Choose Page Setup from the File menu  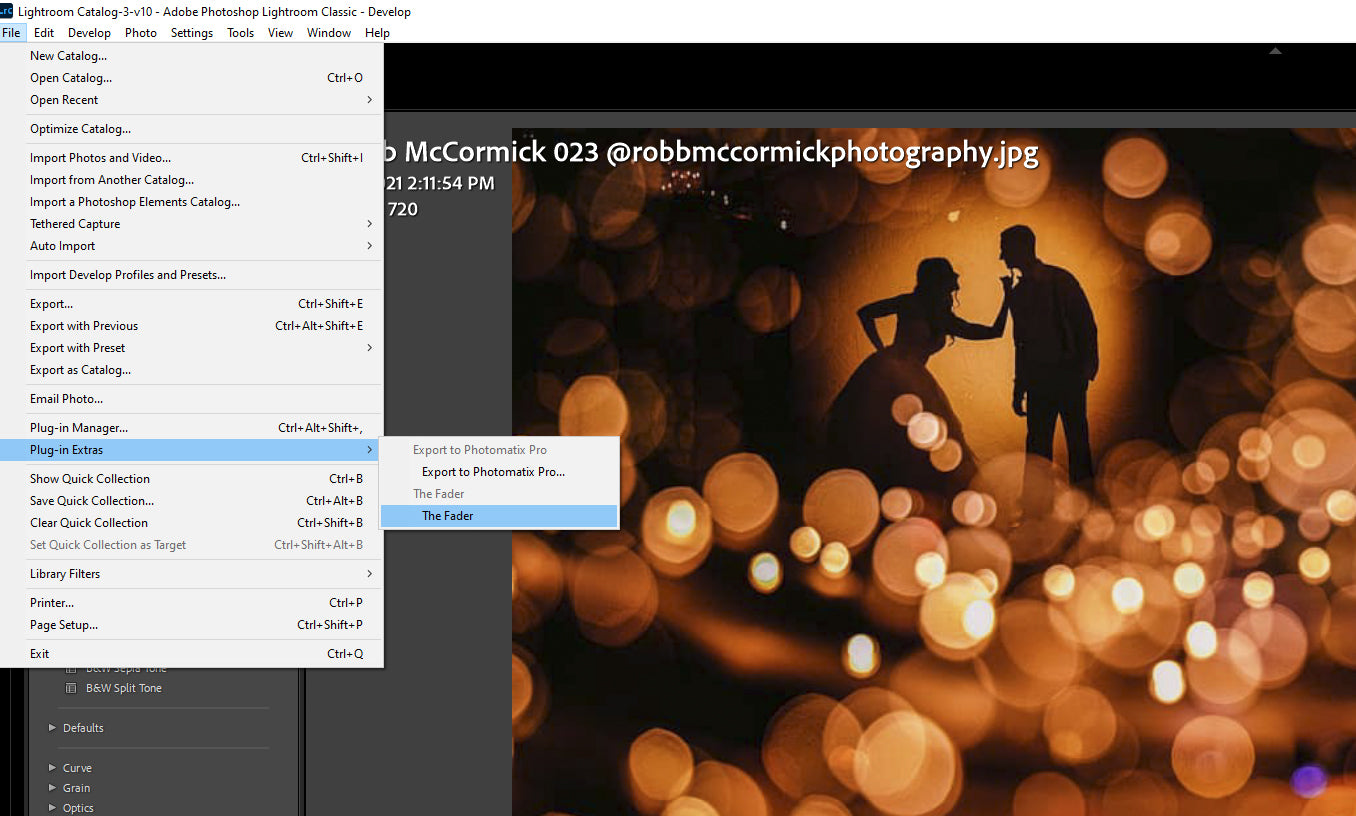pos(191,625)
